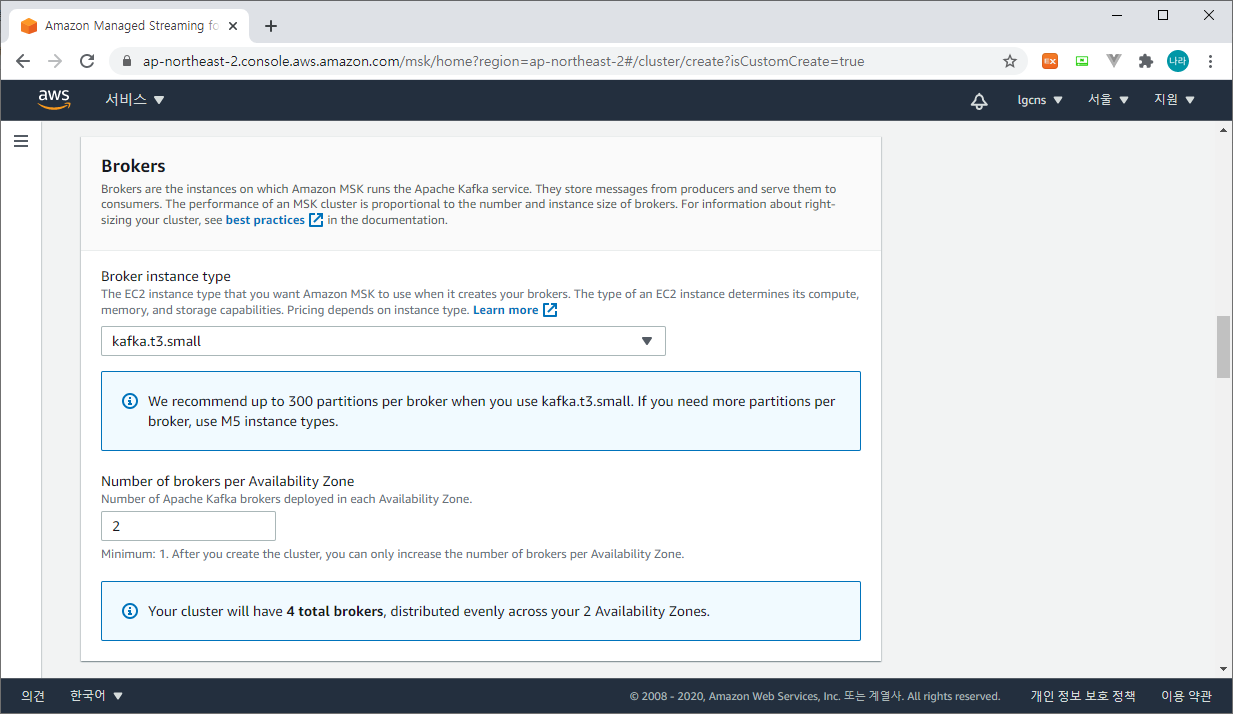
Task: Click the scrollbar up arrow
Action: 1224,130
